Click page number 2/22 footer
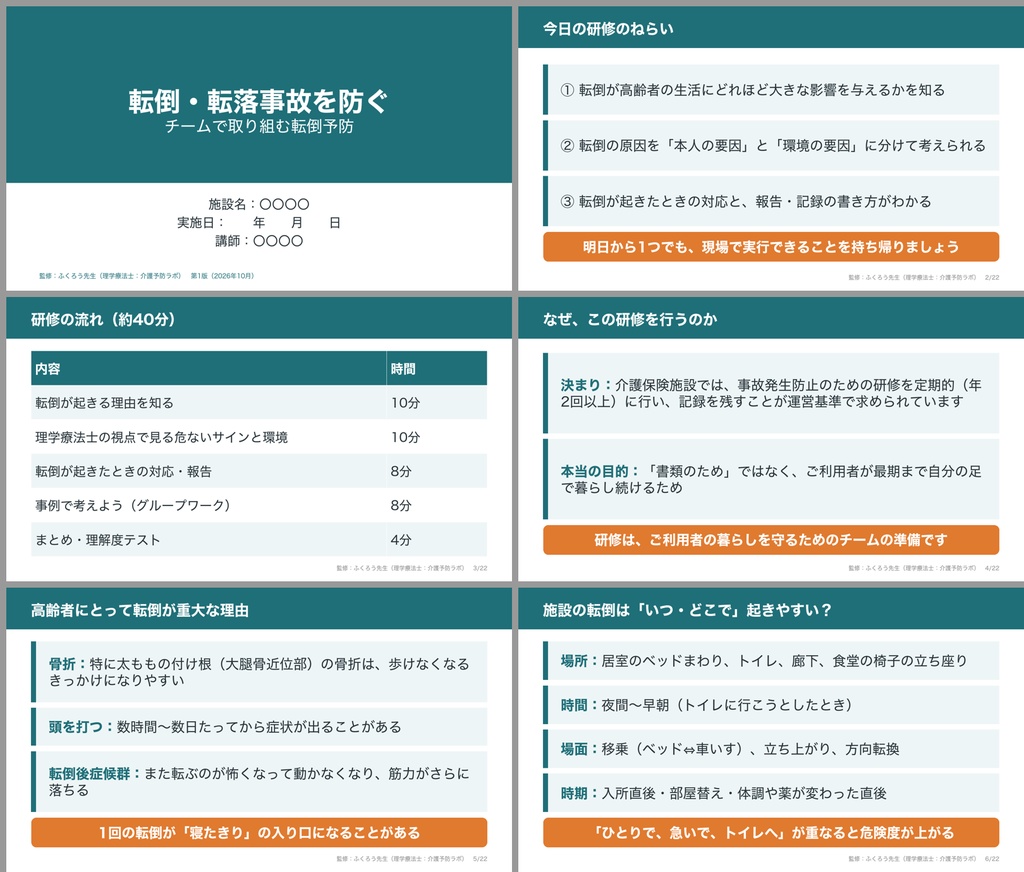The width and height of the screenshot is (1024, 872). pos(991,278)
